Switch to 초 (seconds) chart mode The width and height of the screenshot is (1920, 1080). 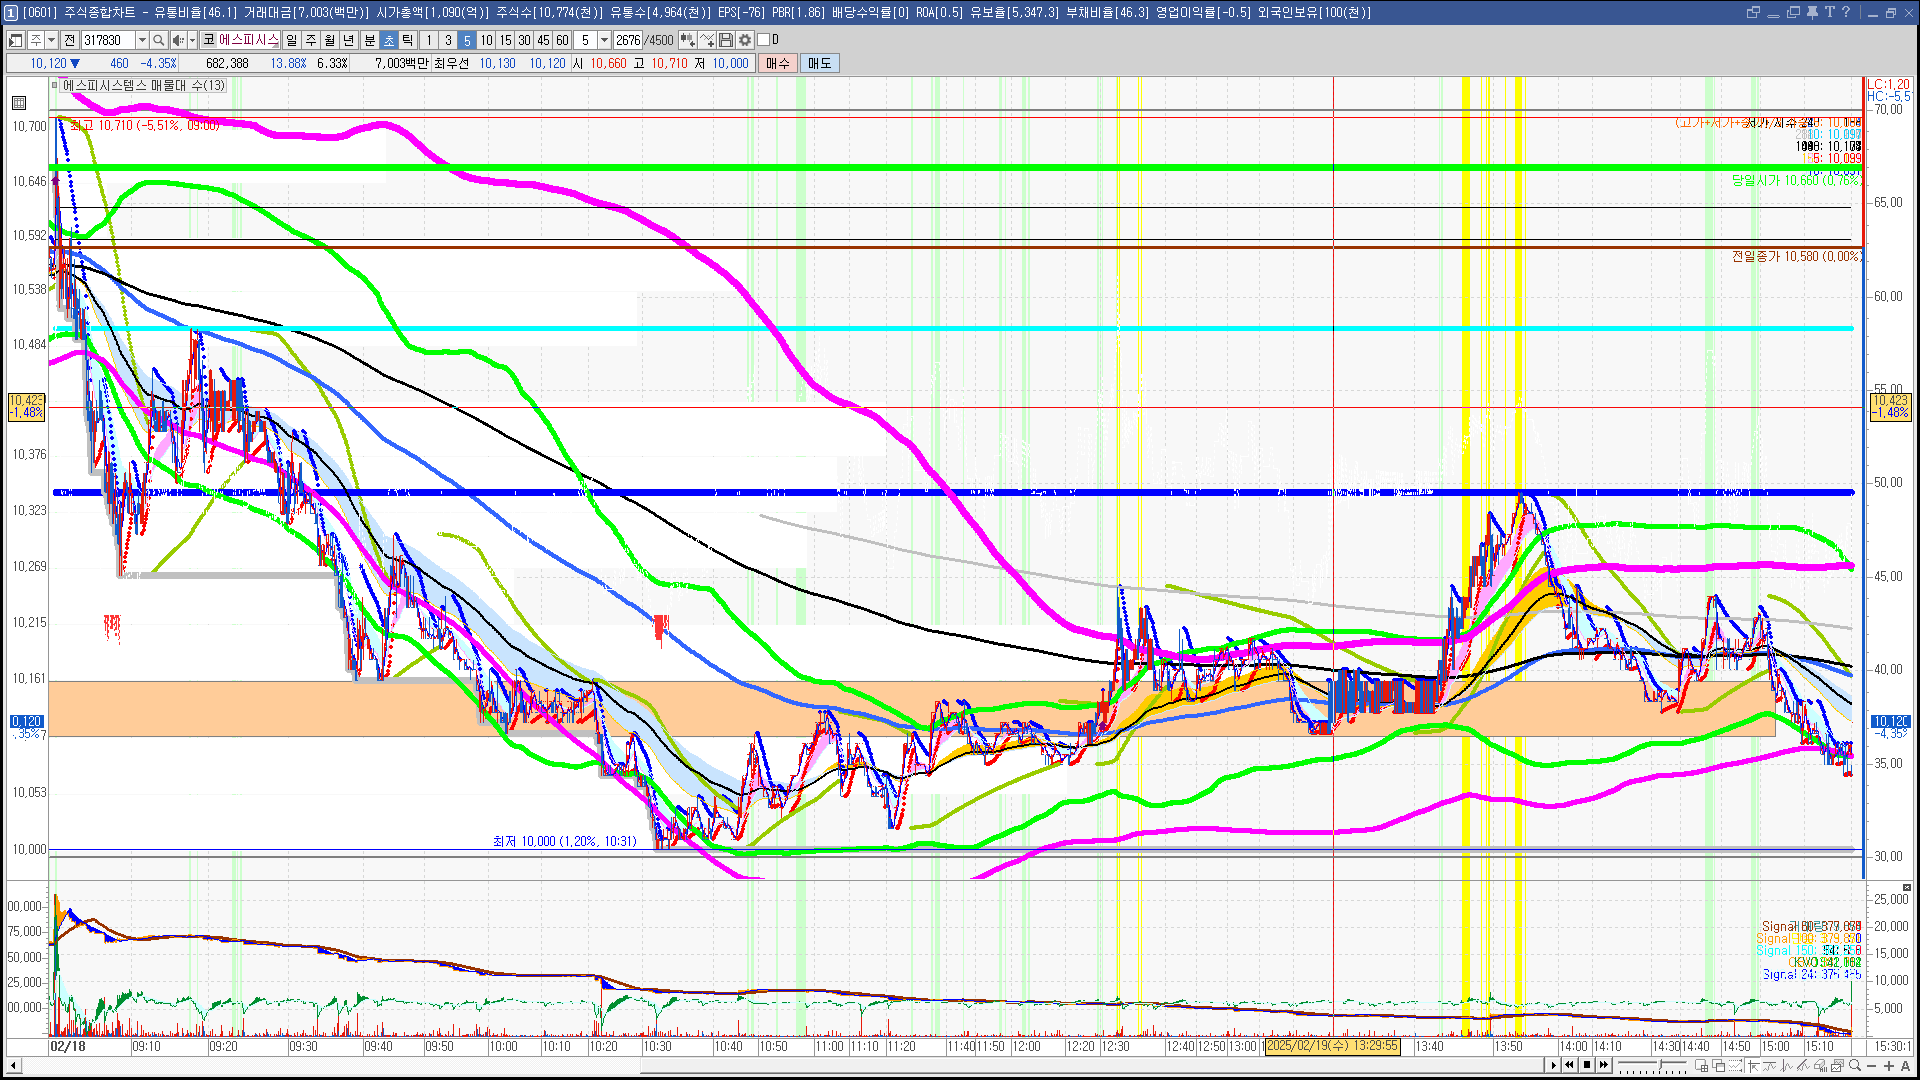point(389,40)
